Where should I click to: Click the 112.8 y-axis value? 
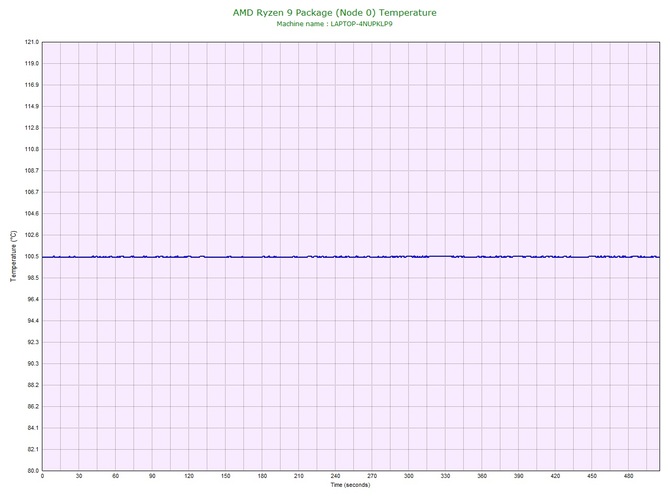(x=32, y=128)
